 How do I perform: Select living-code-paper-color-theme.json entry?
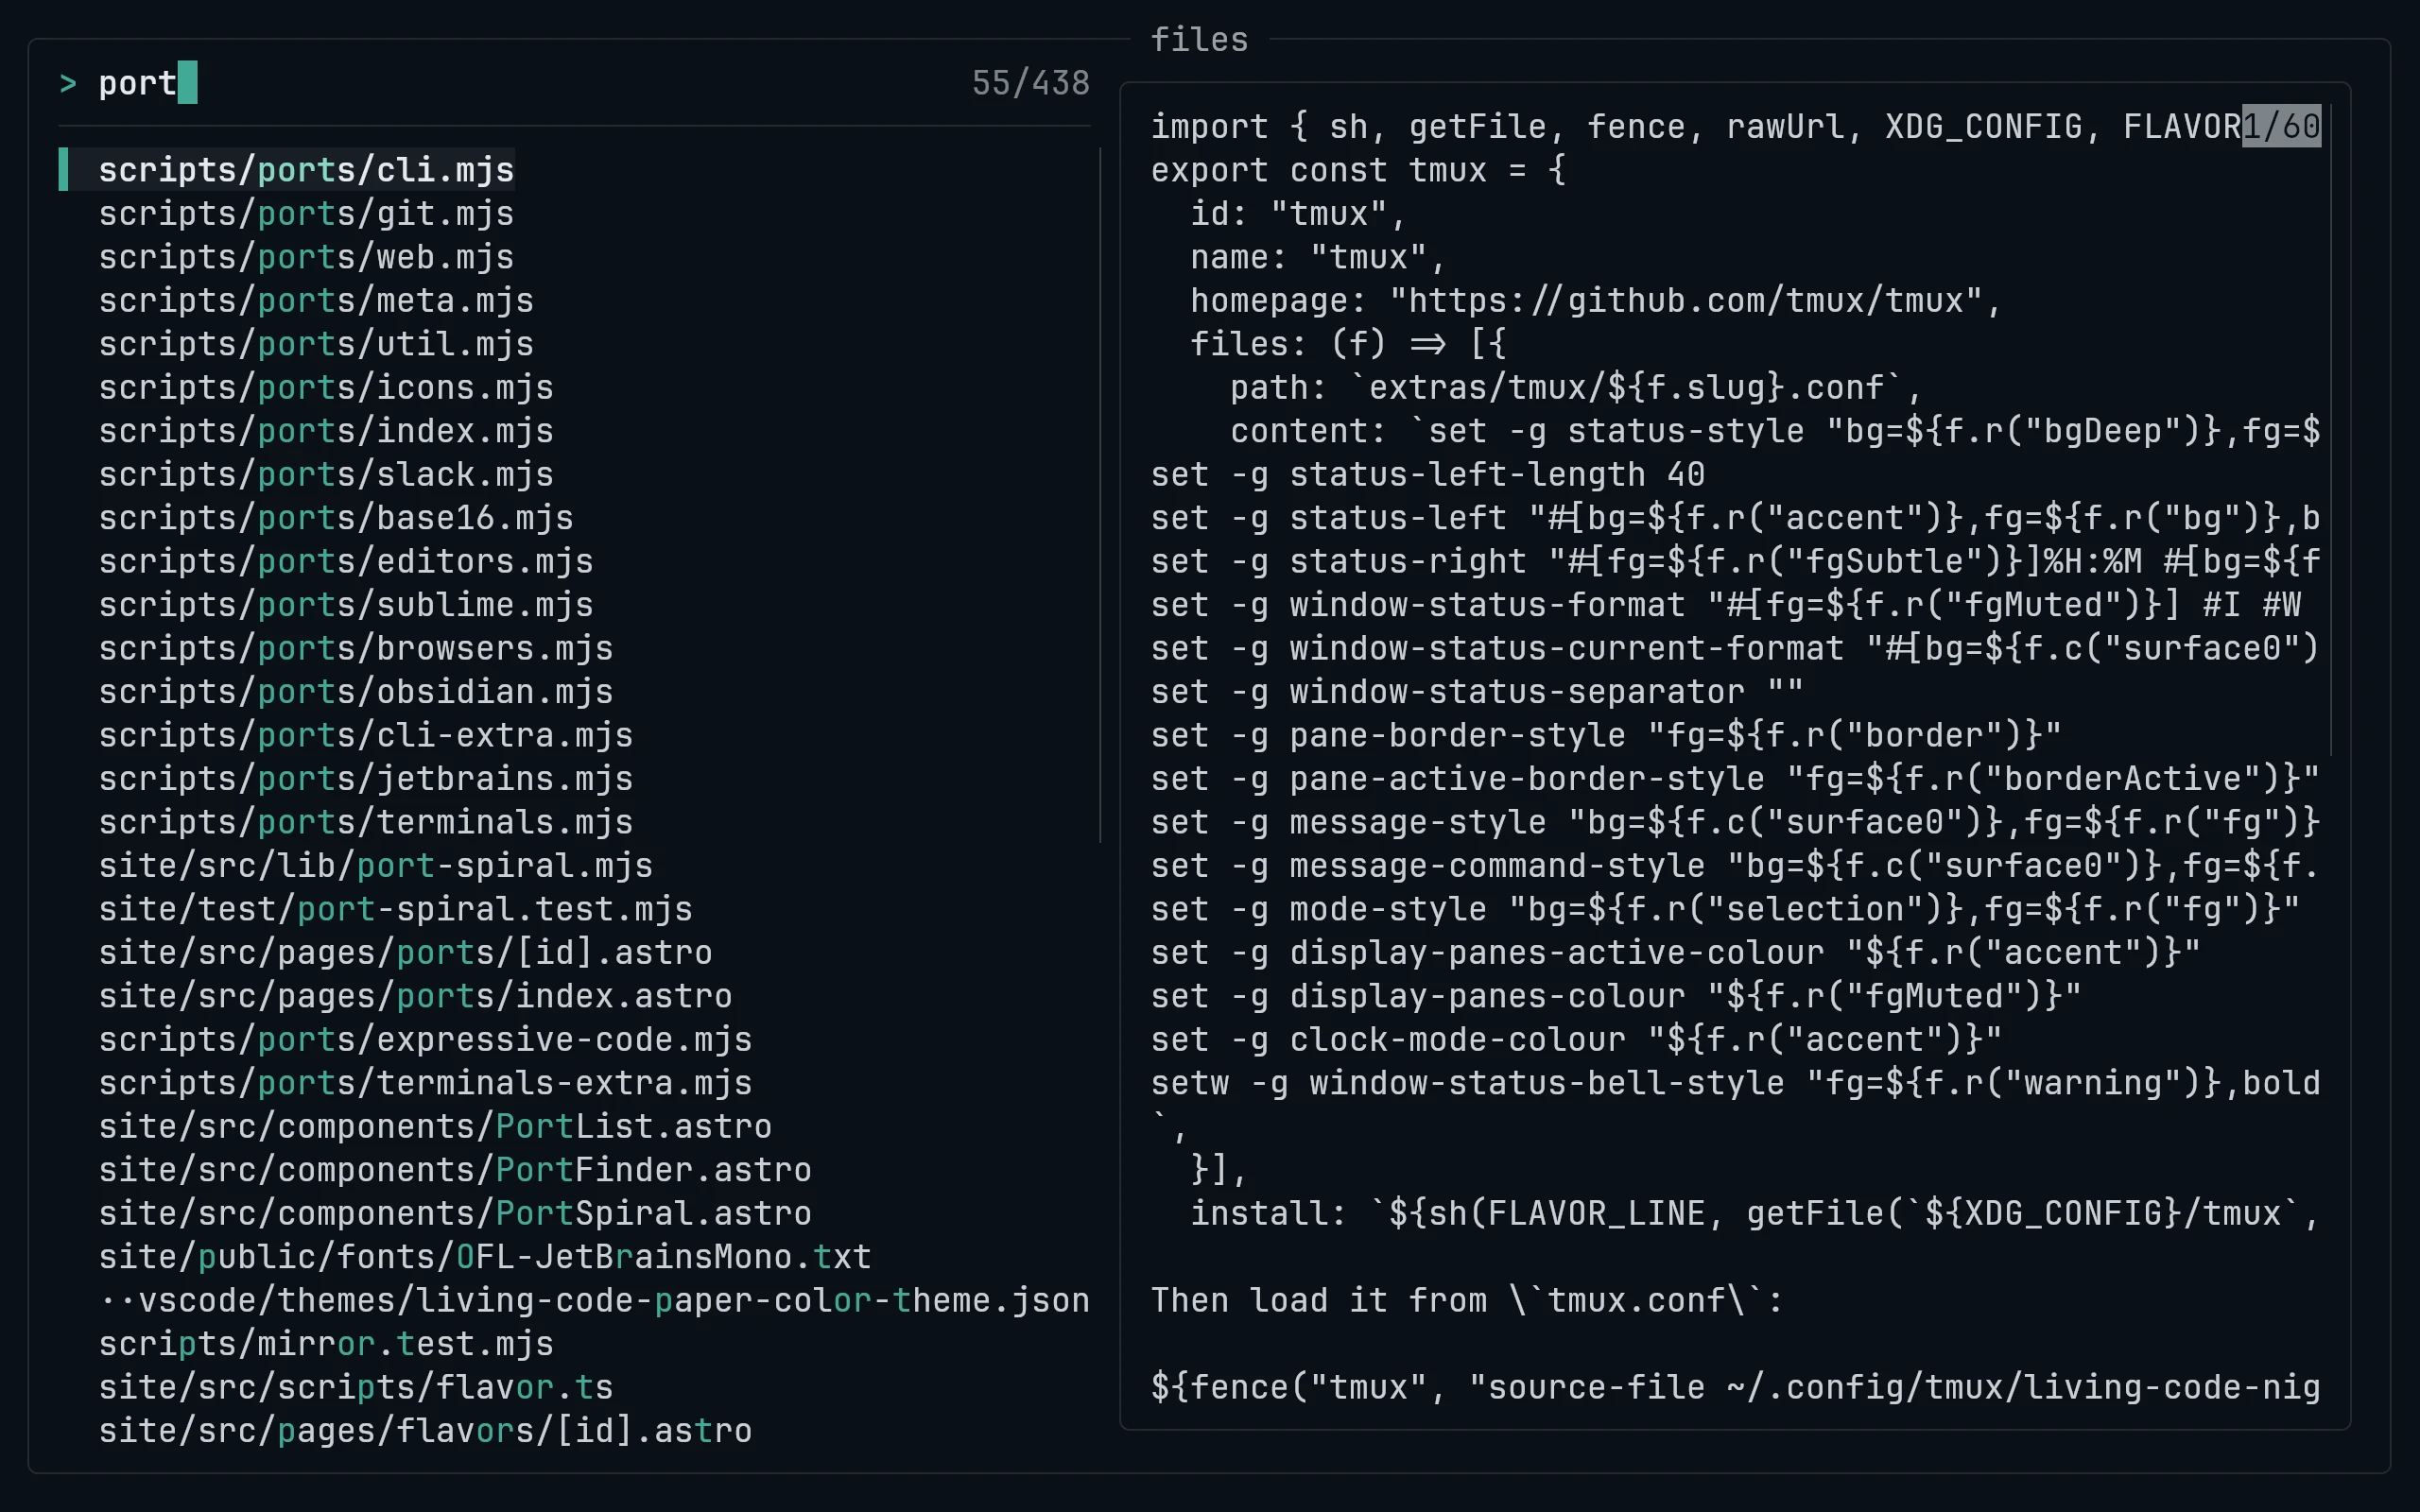pyautogui.click(x=595, y=1301)
